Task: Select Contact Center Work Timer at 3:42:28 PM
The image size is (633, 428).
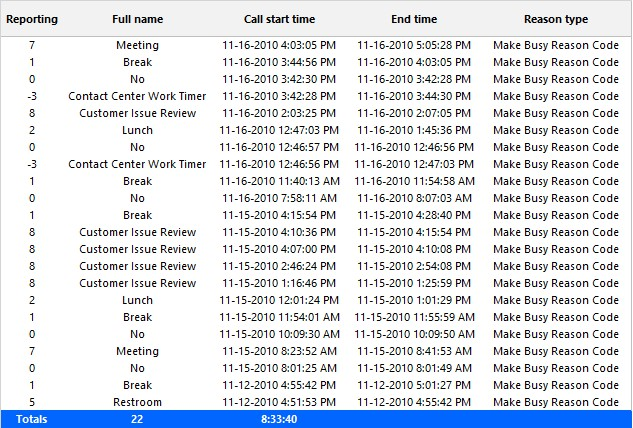Action: click(x=137, y=96)
